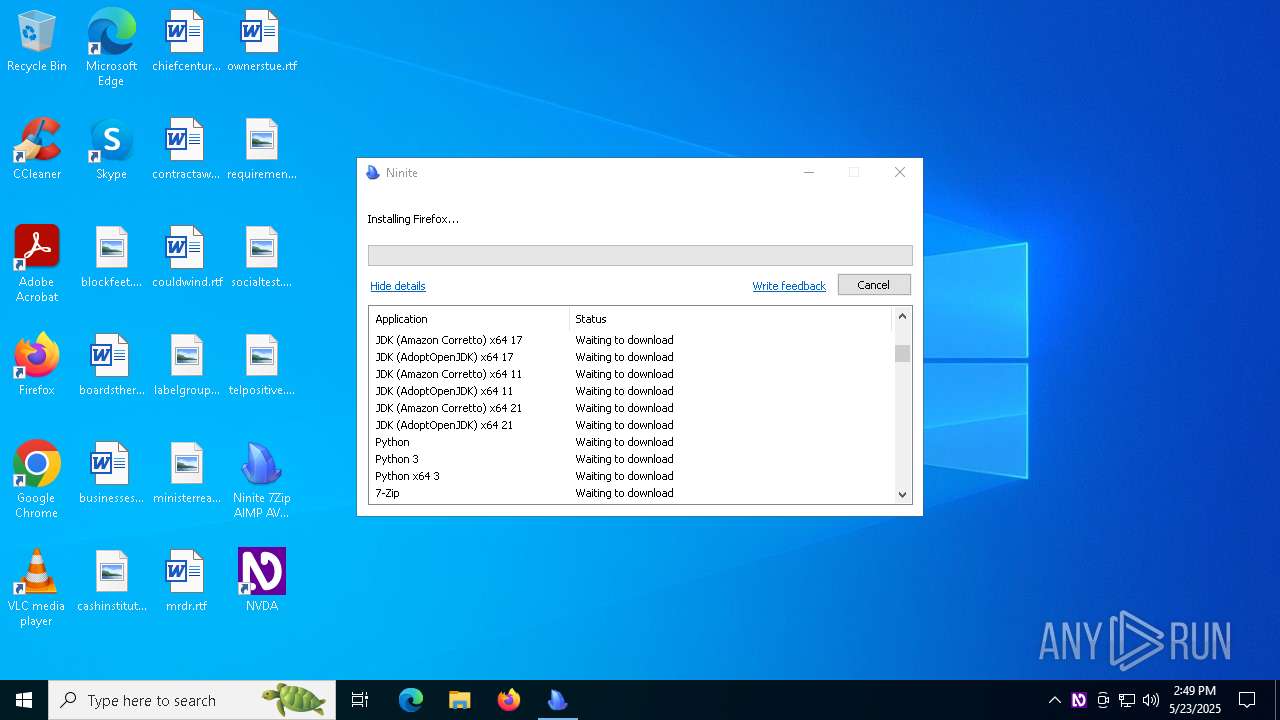Screen dimensions: 1280x720
Task: Sort by the Application column header
Action: coord(469,319)
